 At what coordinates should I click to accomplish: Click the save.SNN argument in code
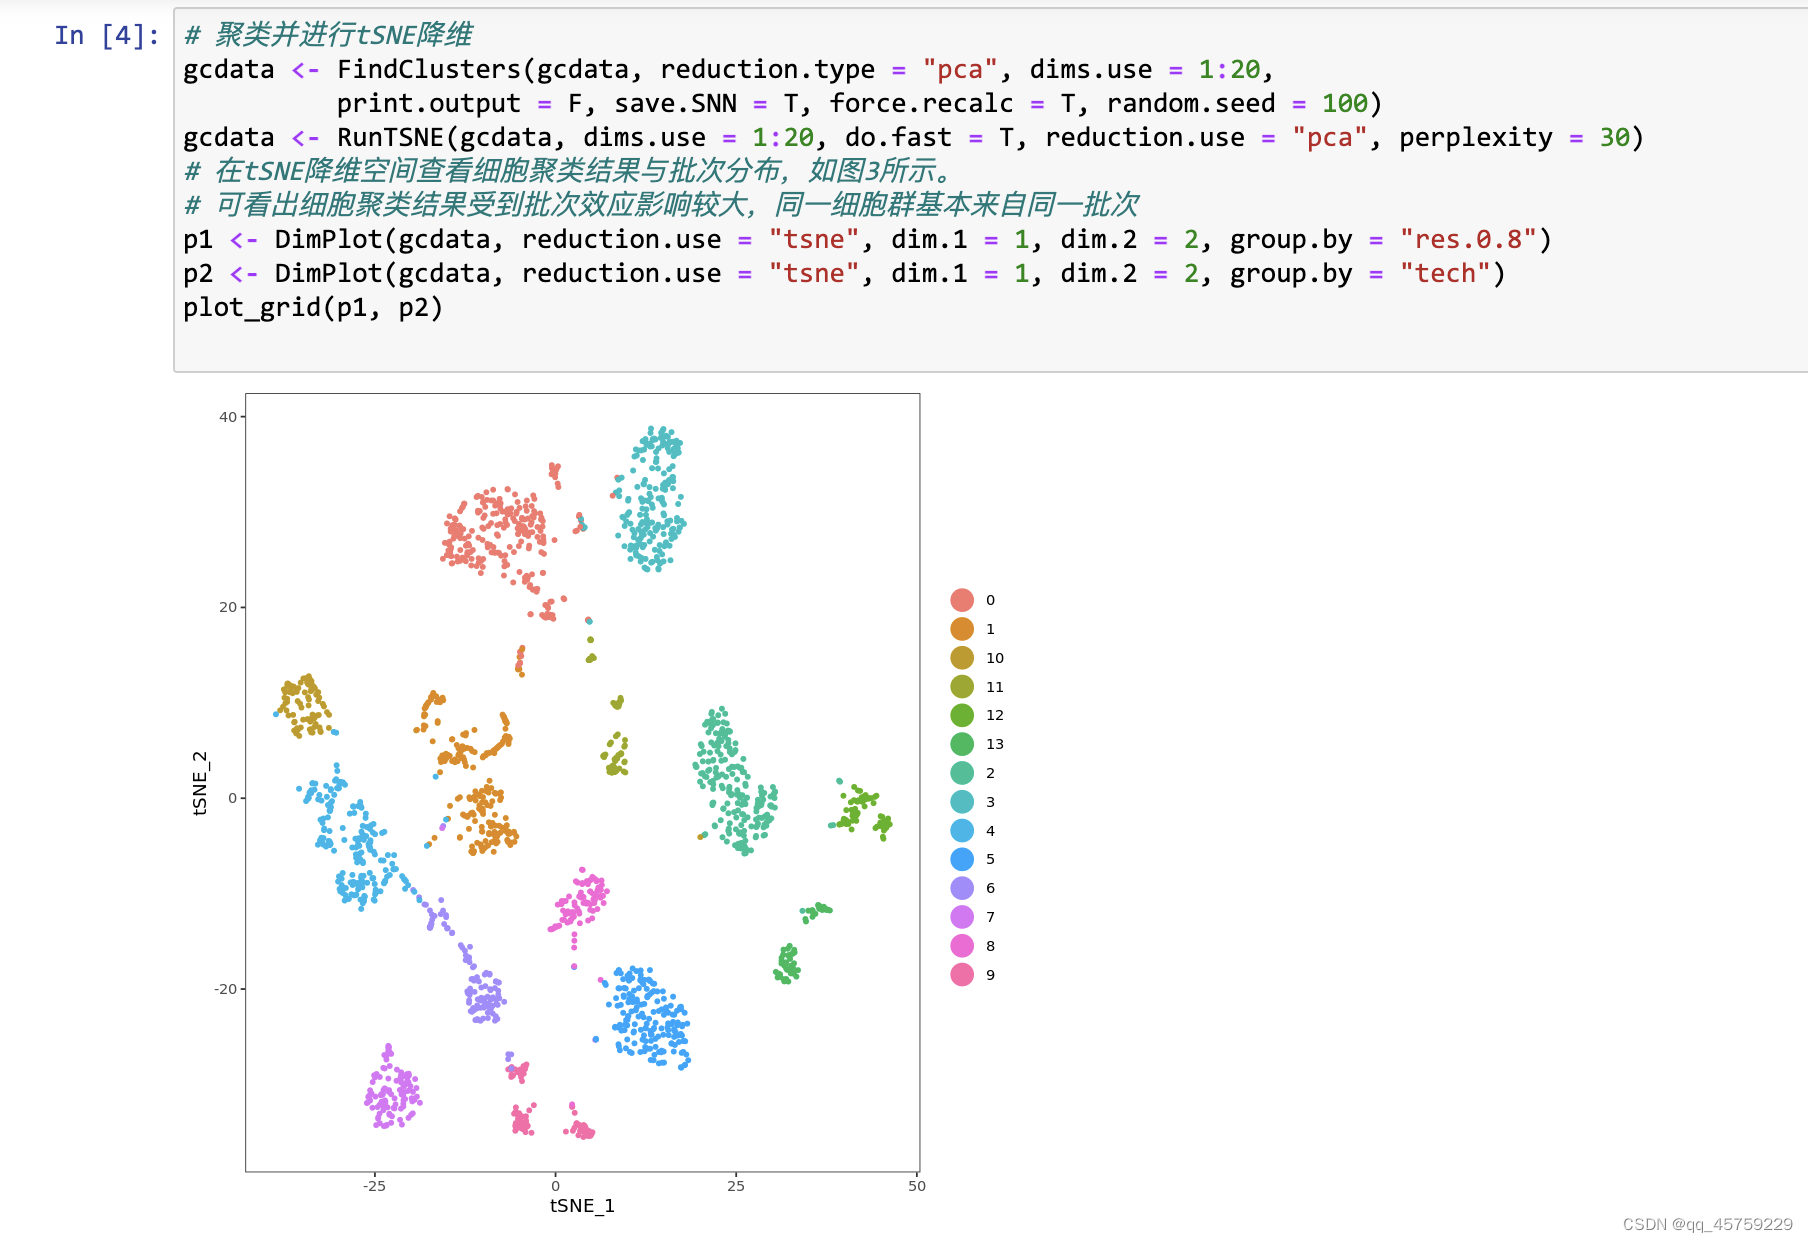coord(675,104)
